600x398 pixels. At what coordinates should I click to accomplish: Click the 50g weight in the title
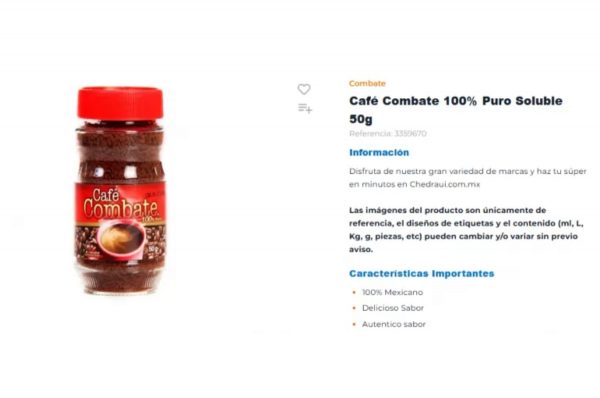coord(360,119)
